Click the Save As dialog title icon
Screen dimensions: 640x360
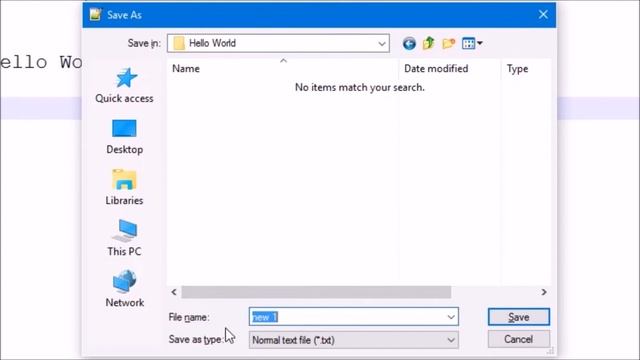[96, 15]
